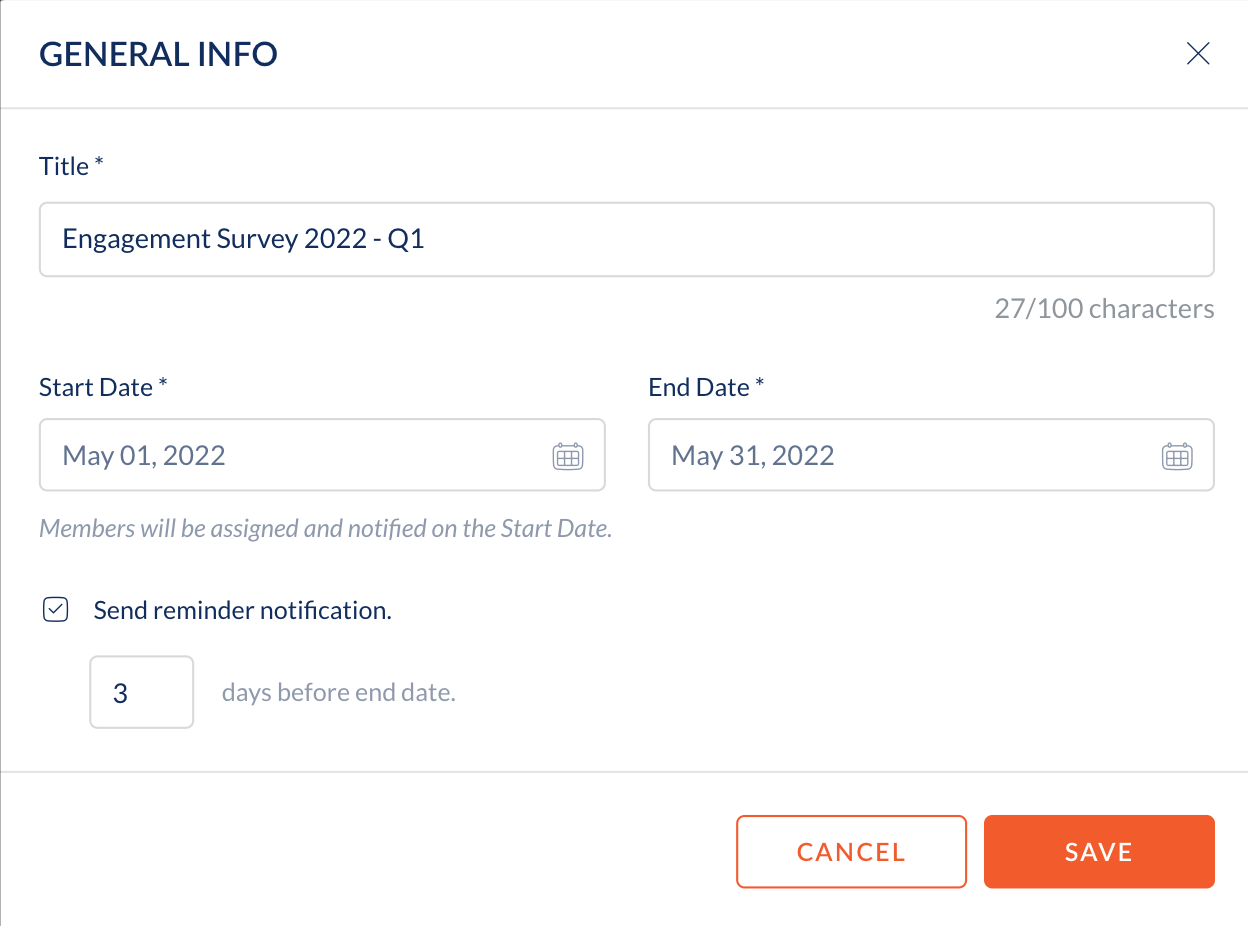Focus the Title input field
Screen dimensions: 1248x926
[x=627, y=240]
